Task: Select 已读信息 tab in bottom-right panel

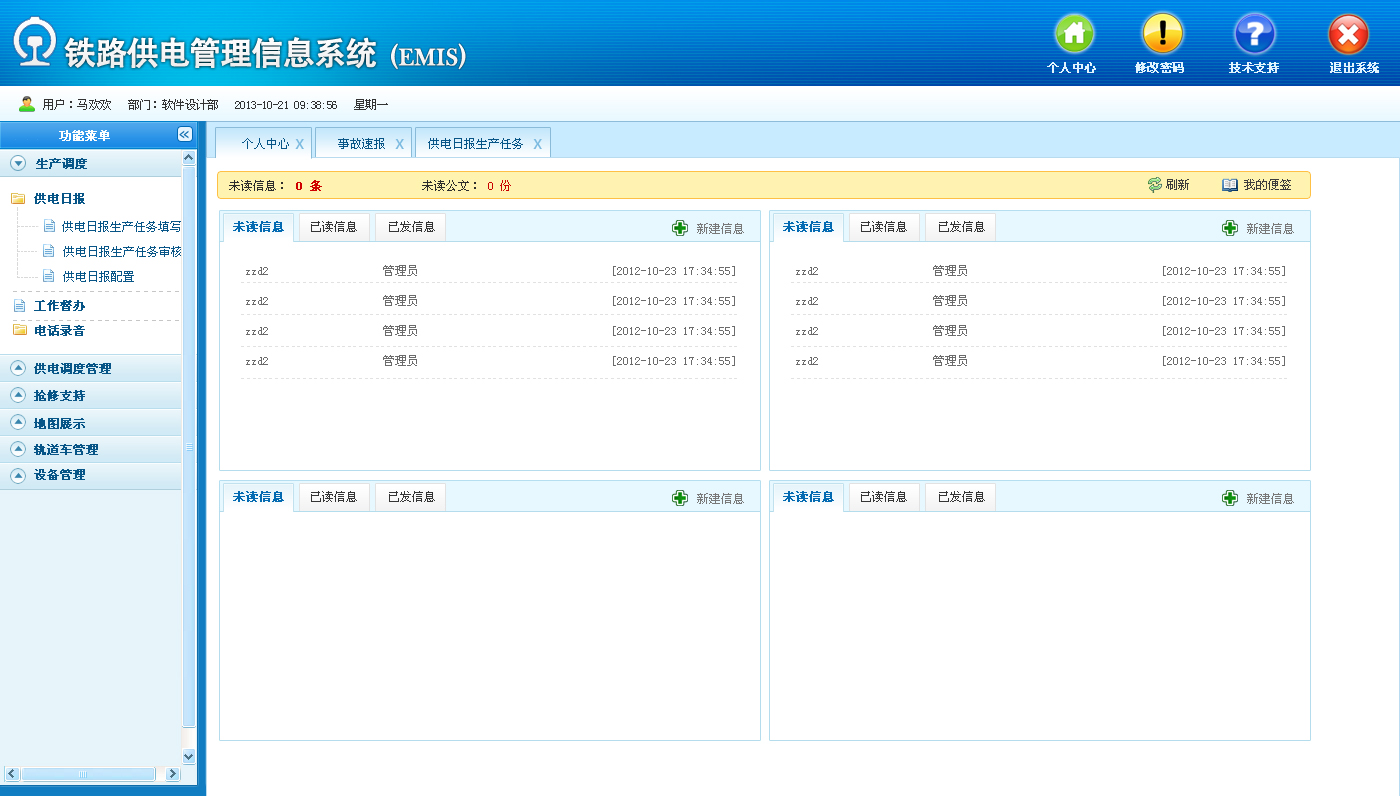Action: coord(884,497)
